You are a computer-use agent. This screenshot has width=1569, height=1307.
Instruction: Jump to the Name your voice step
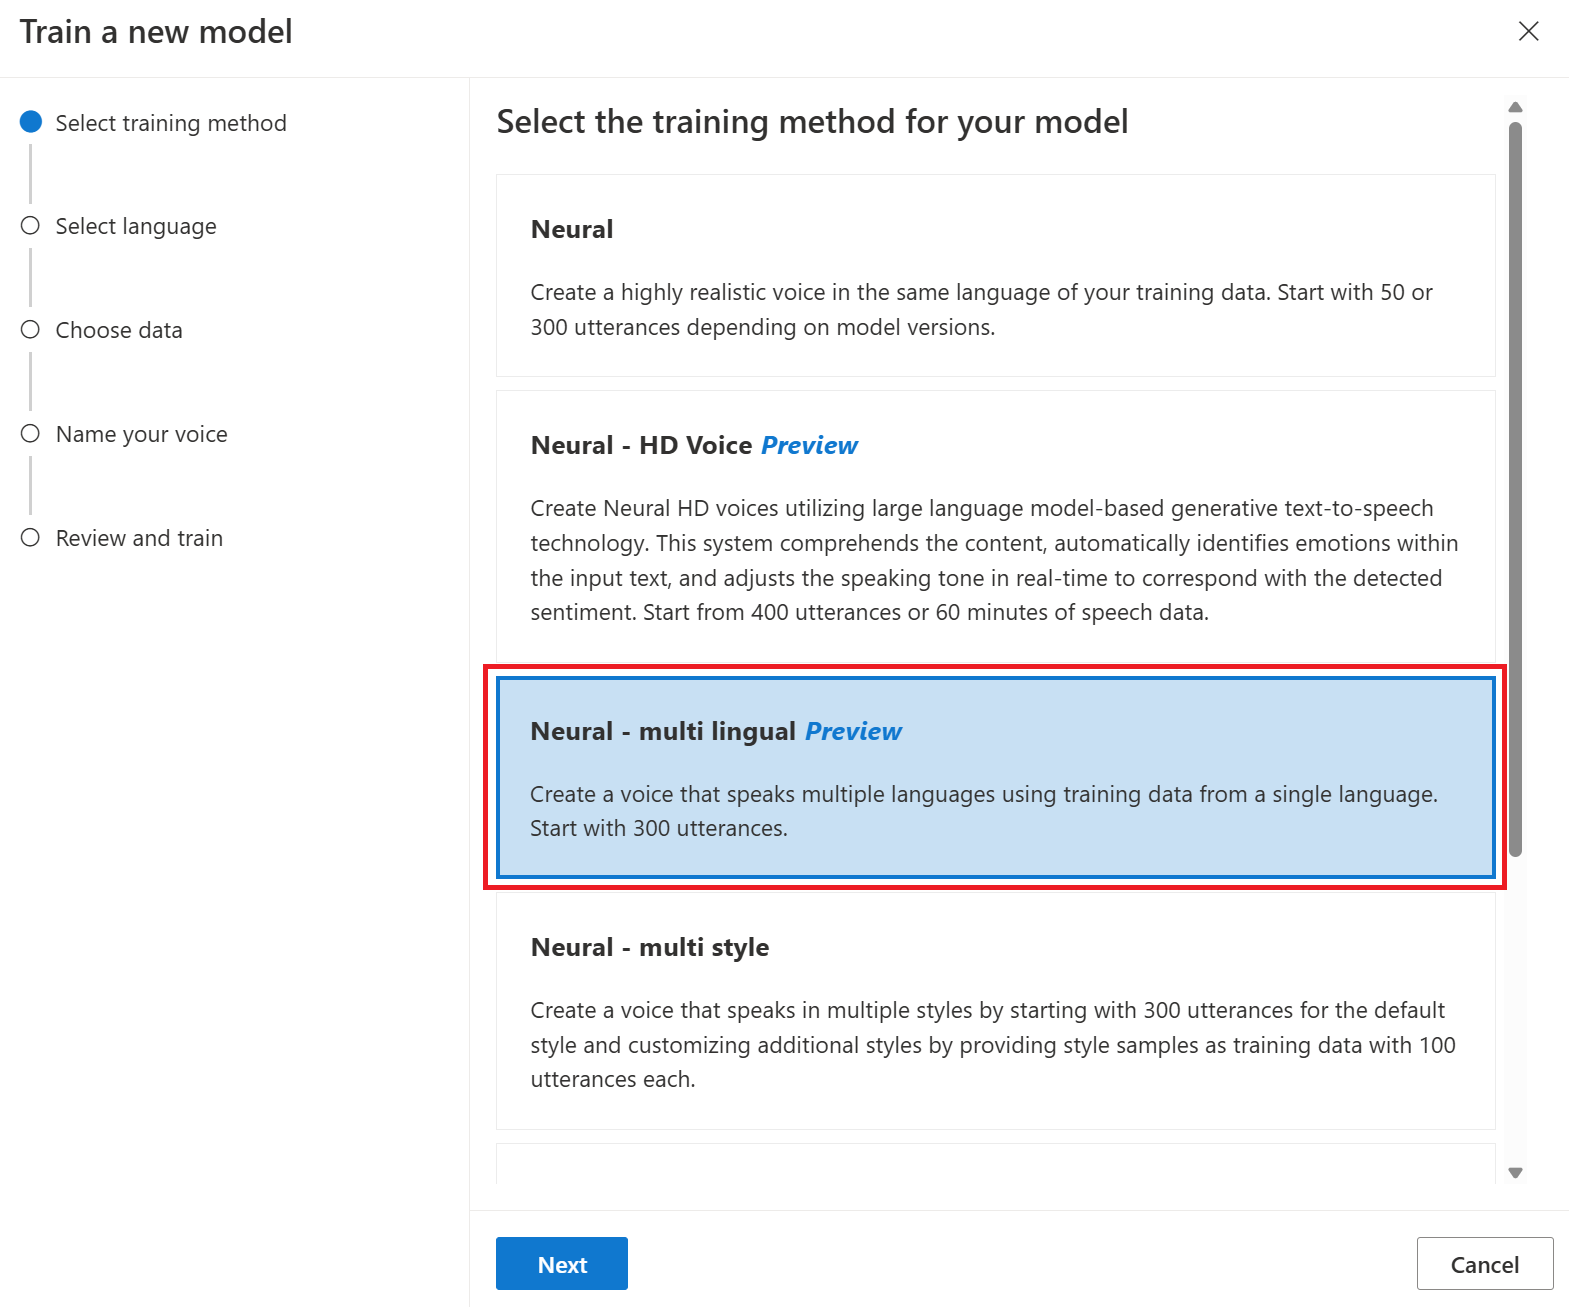(142, 434)
